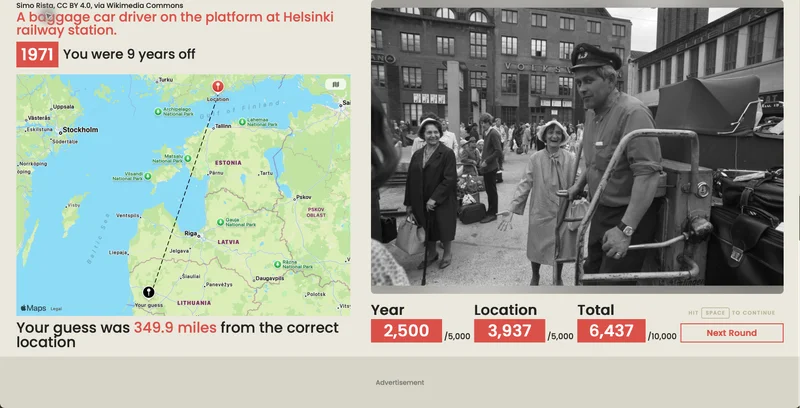
Task: Open the baggage car driver photograph
Action: point(577,146)
